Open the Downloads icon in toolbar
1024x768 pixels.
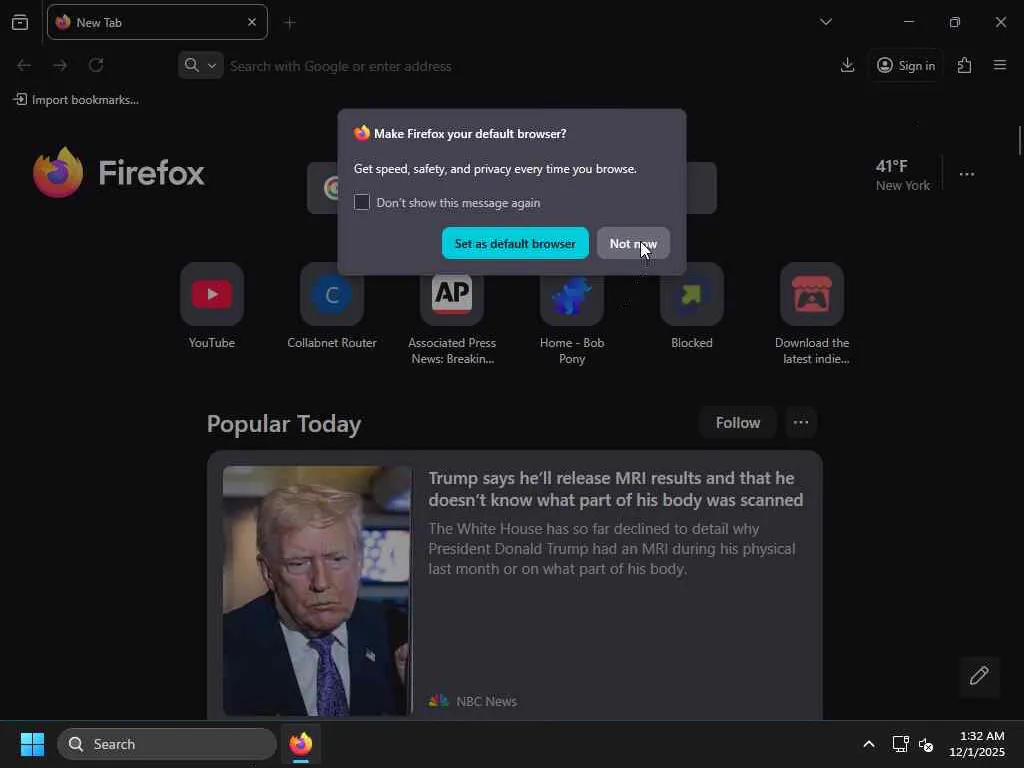[x=848, y=65]
